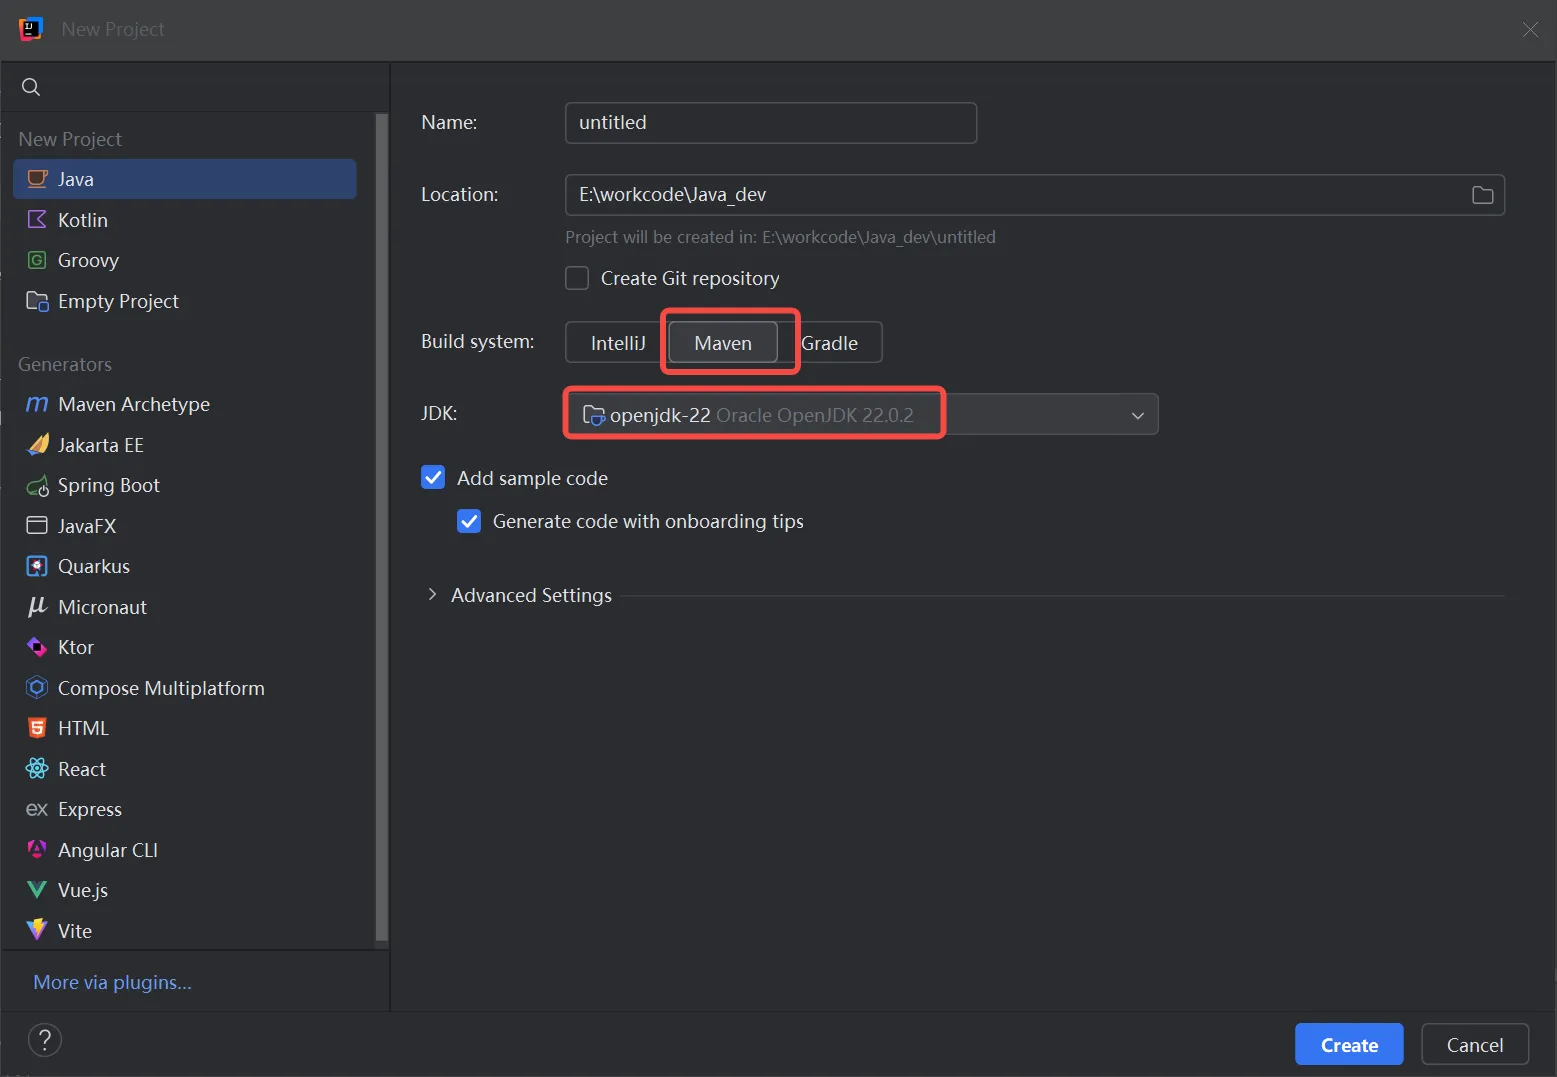1557x1077 pixels.
Task: Click the Maven Archetype icon
Action: coord(37,404)
